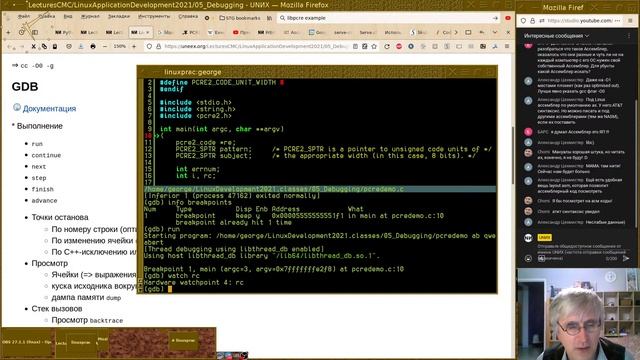
Task: Open the Вид menu
Action: click(x=68, y=16)
